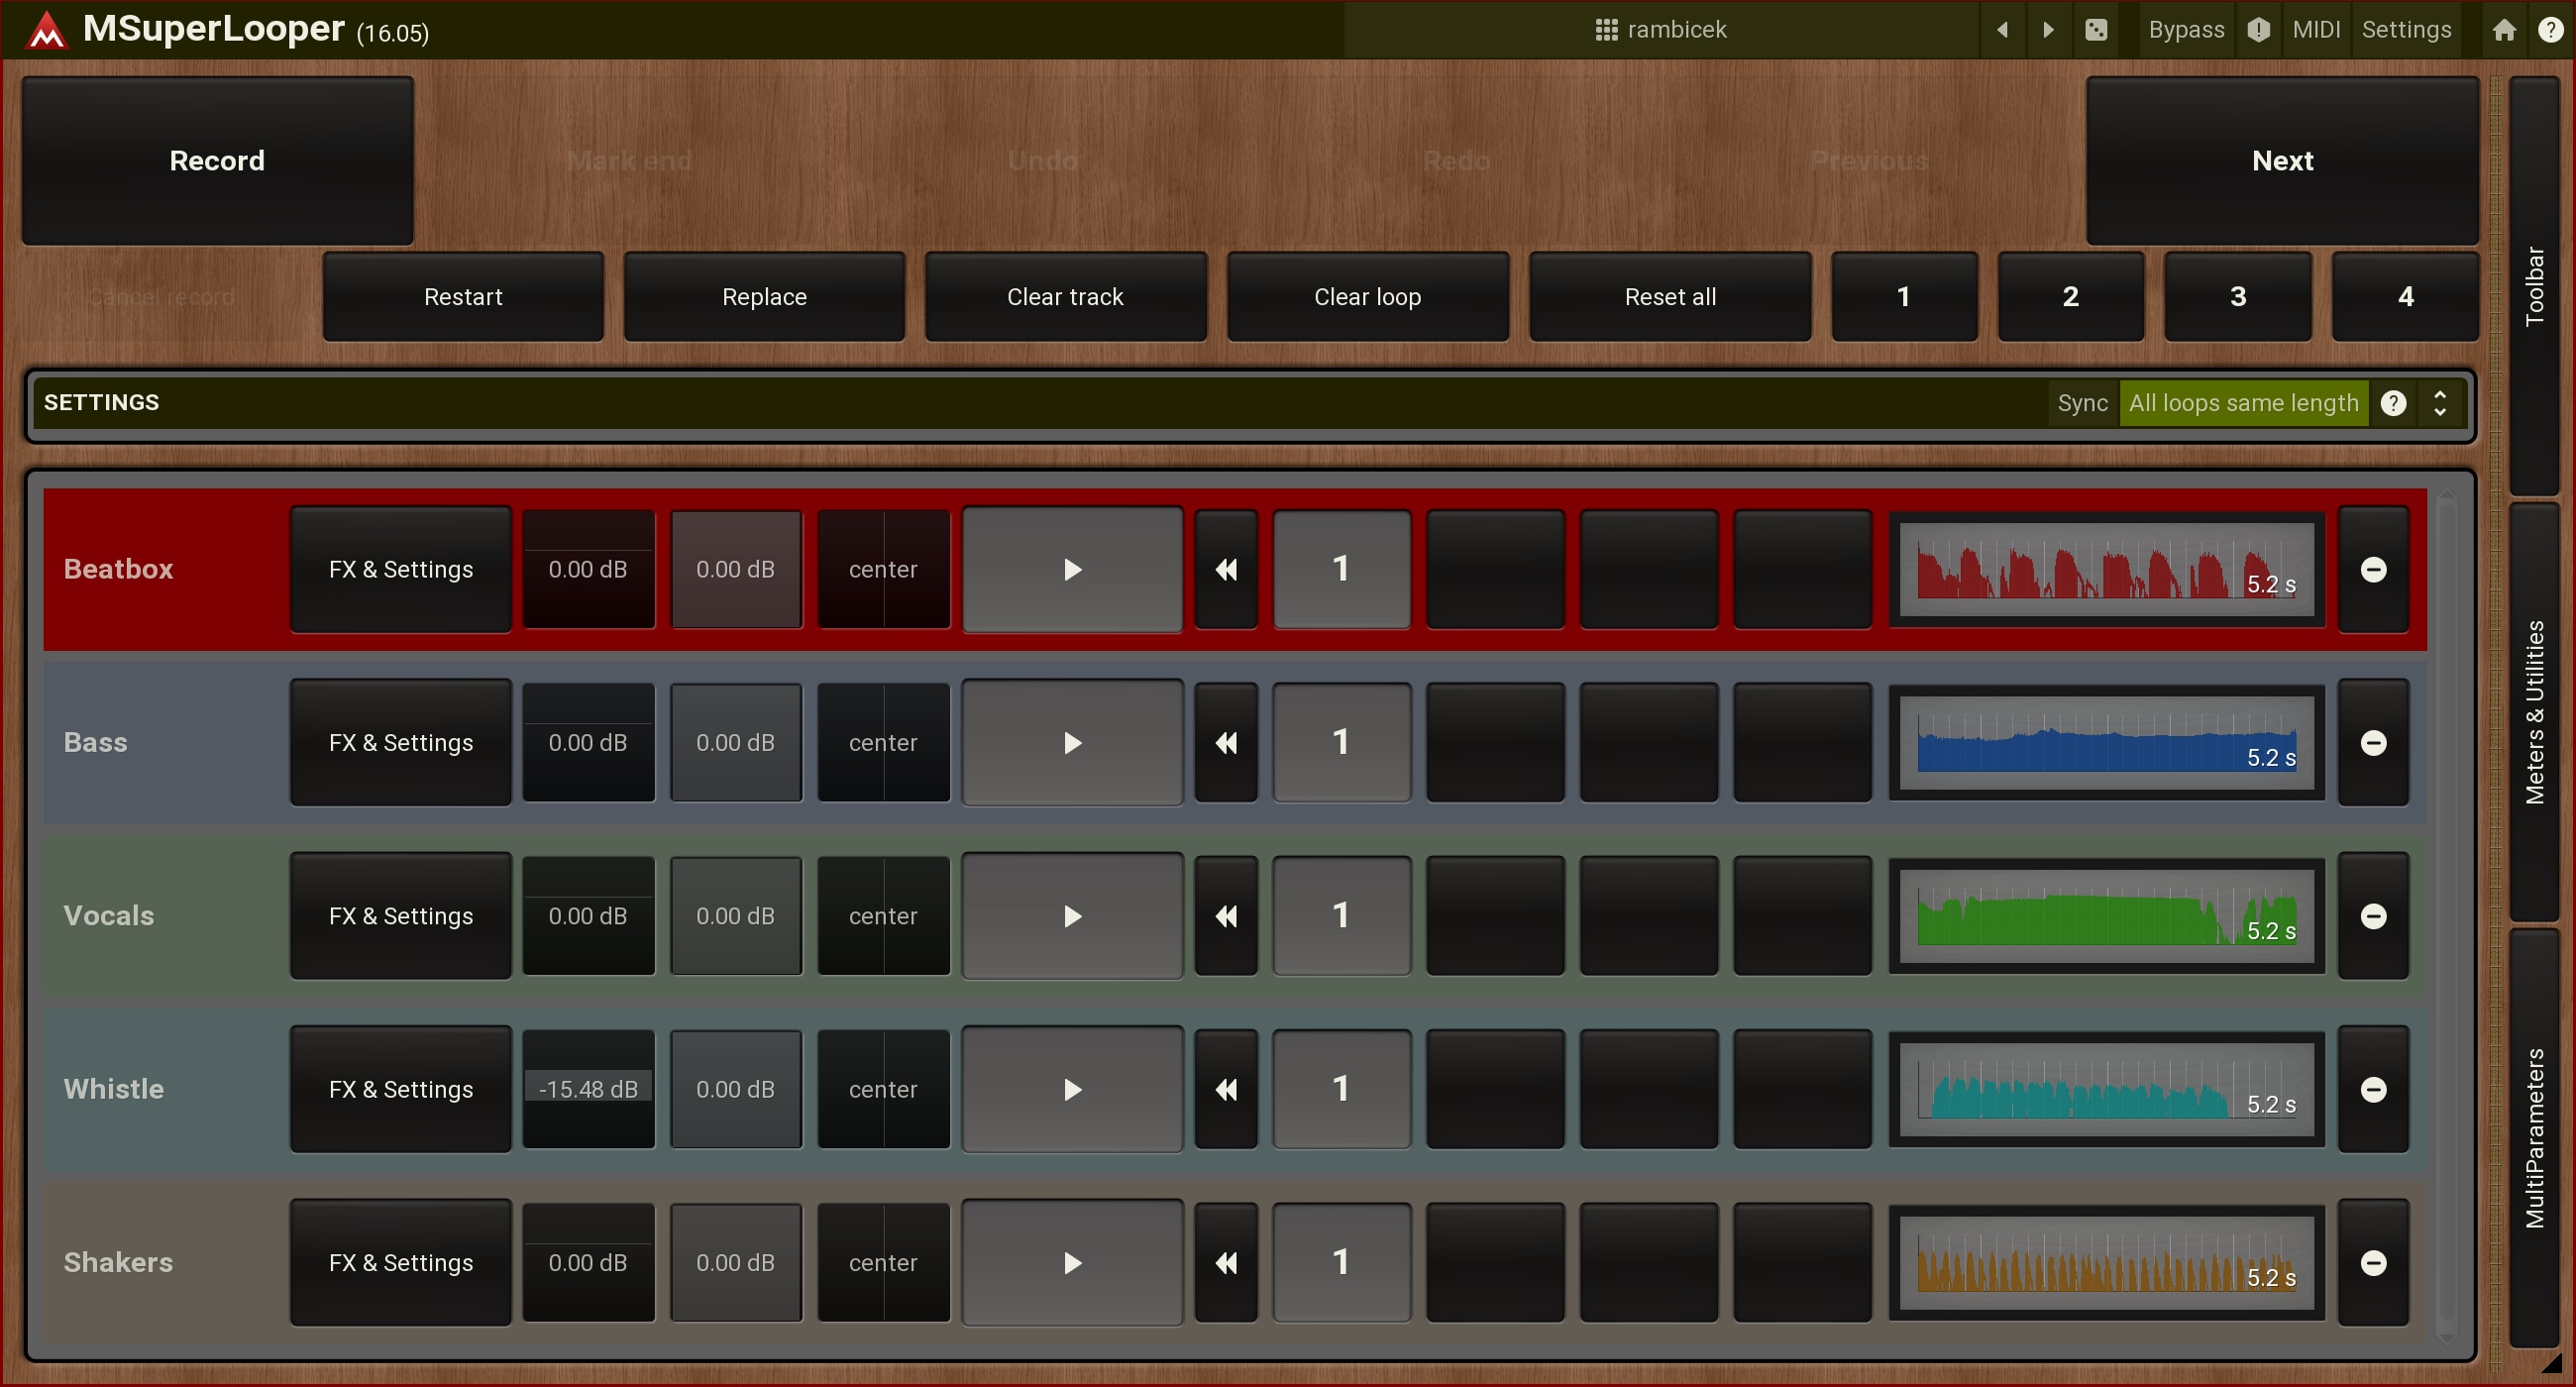
Task: Open the help question mark in title bar
Action: (2550, 30)
